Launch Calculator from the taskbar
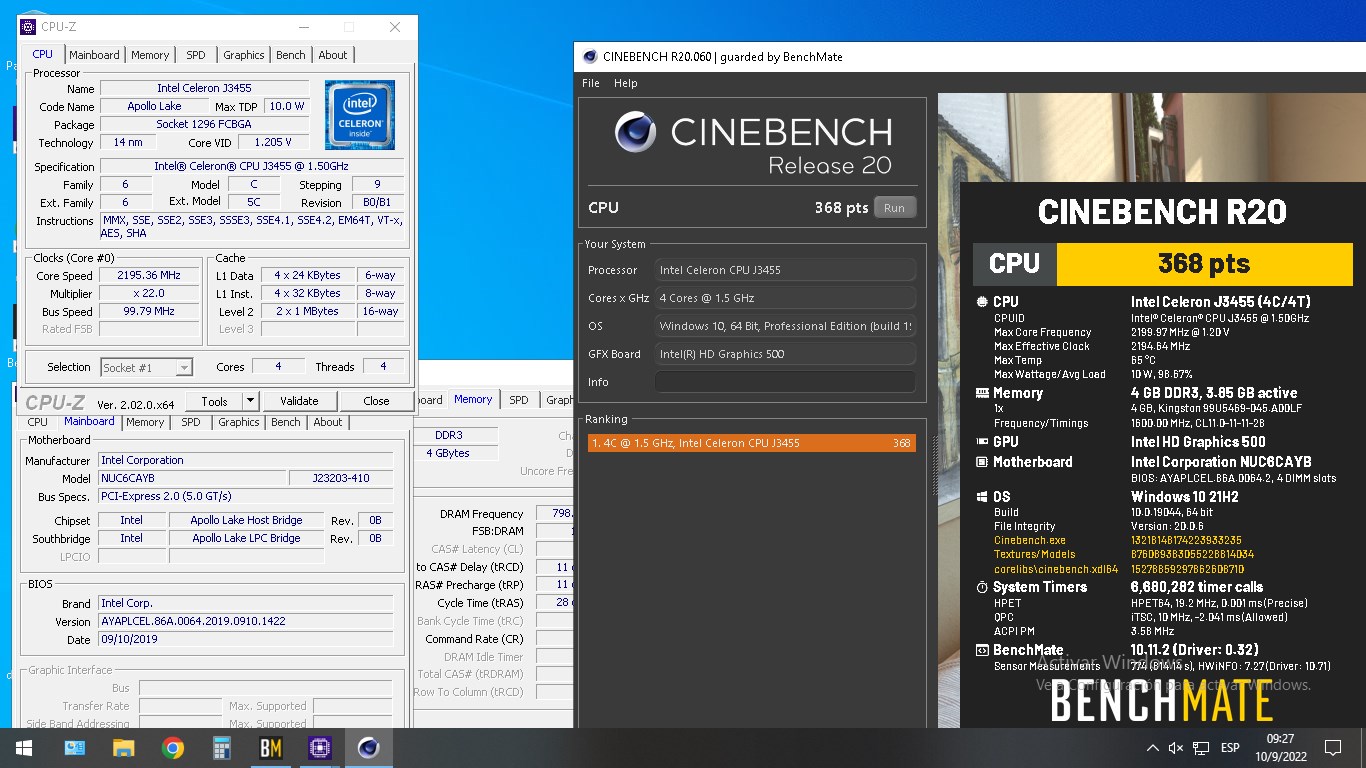Screen dimensions: 1366x768 coord(222,748)
